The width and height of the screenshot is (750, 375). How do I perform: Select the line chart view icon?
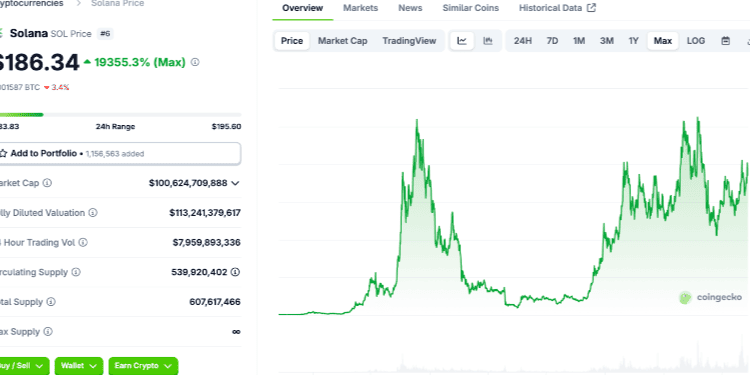pyautogui.click(x=462, y=41)
